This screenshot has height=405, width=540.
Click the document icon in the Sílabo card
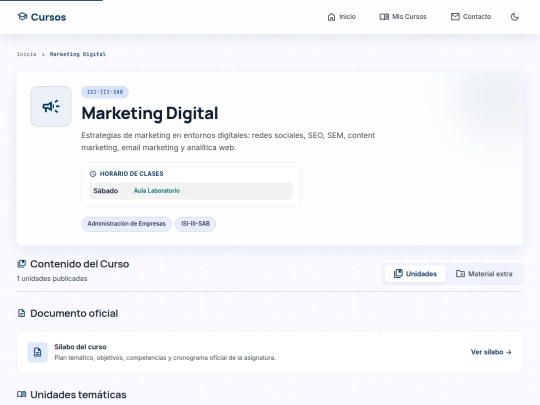(x=38, y=352)
